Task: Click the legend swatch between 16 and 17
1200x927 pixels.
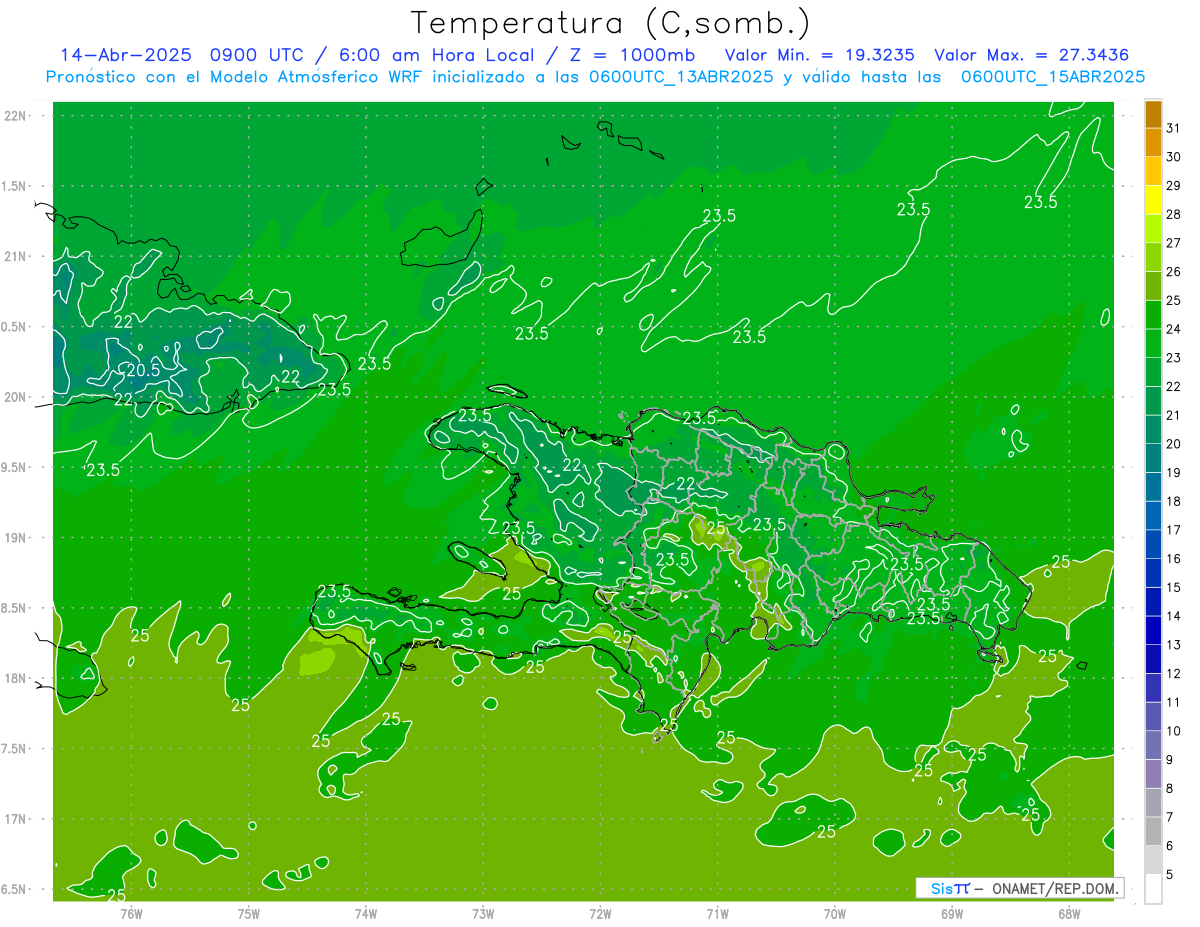Action: (1154, 545)
